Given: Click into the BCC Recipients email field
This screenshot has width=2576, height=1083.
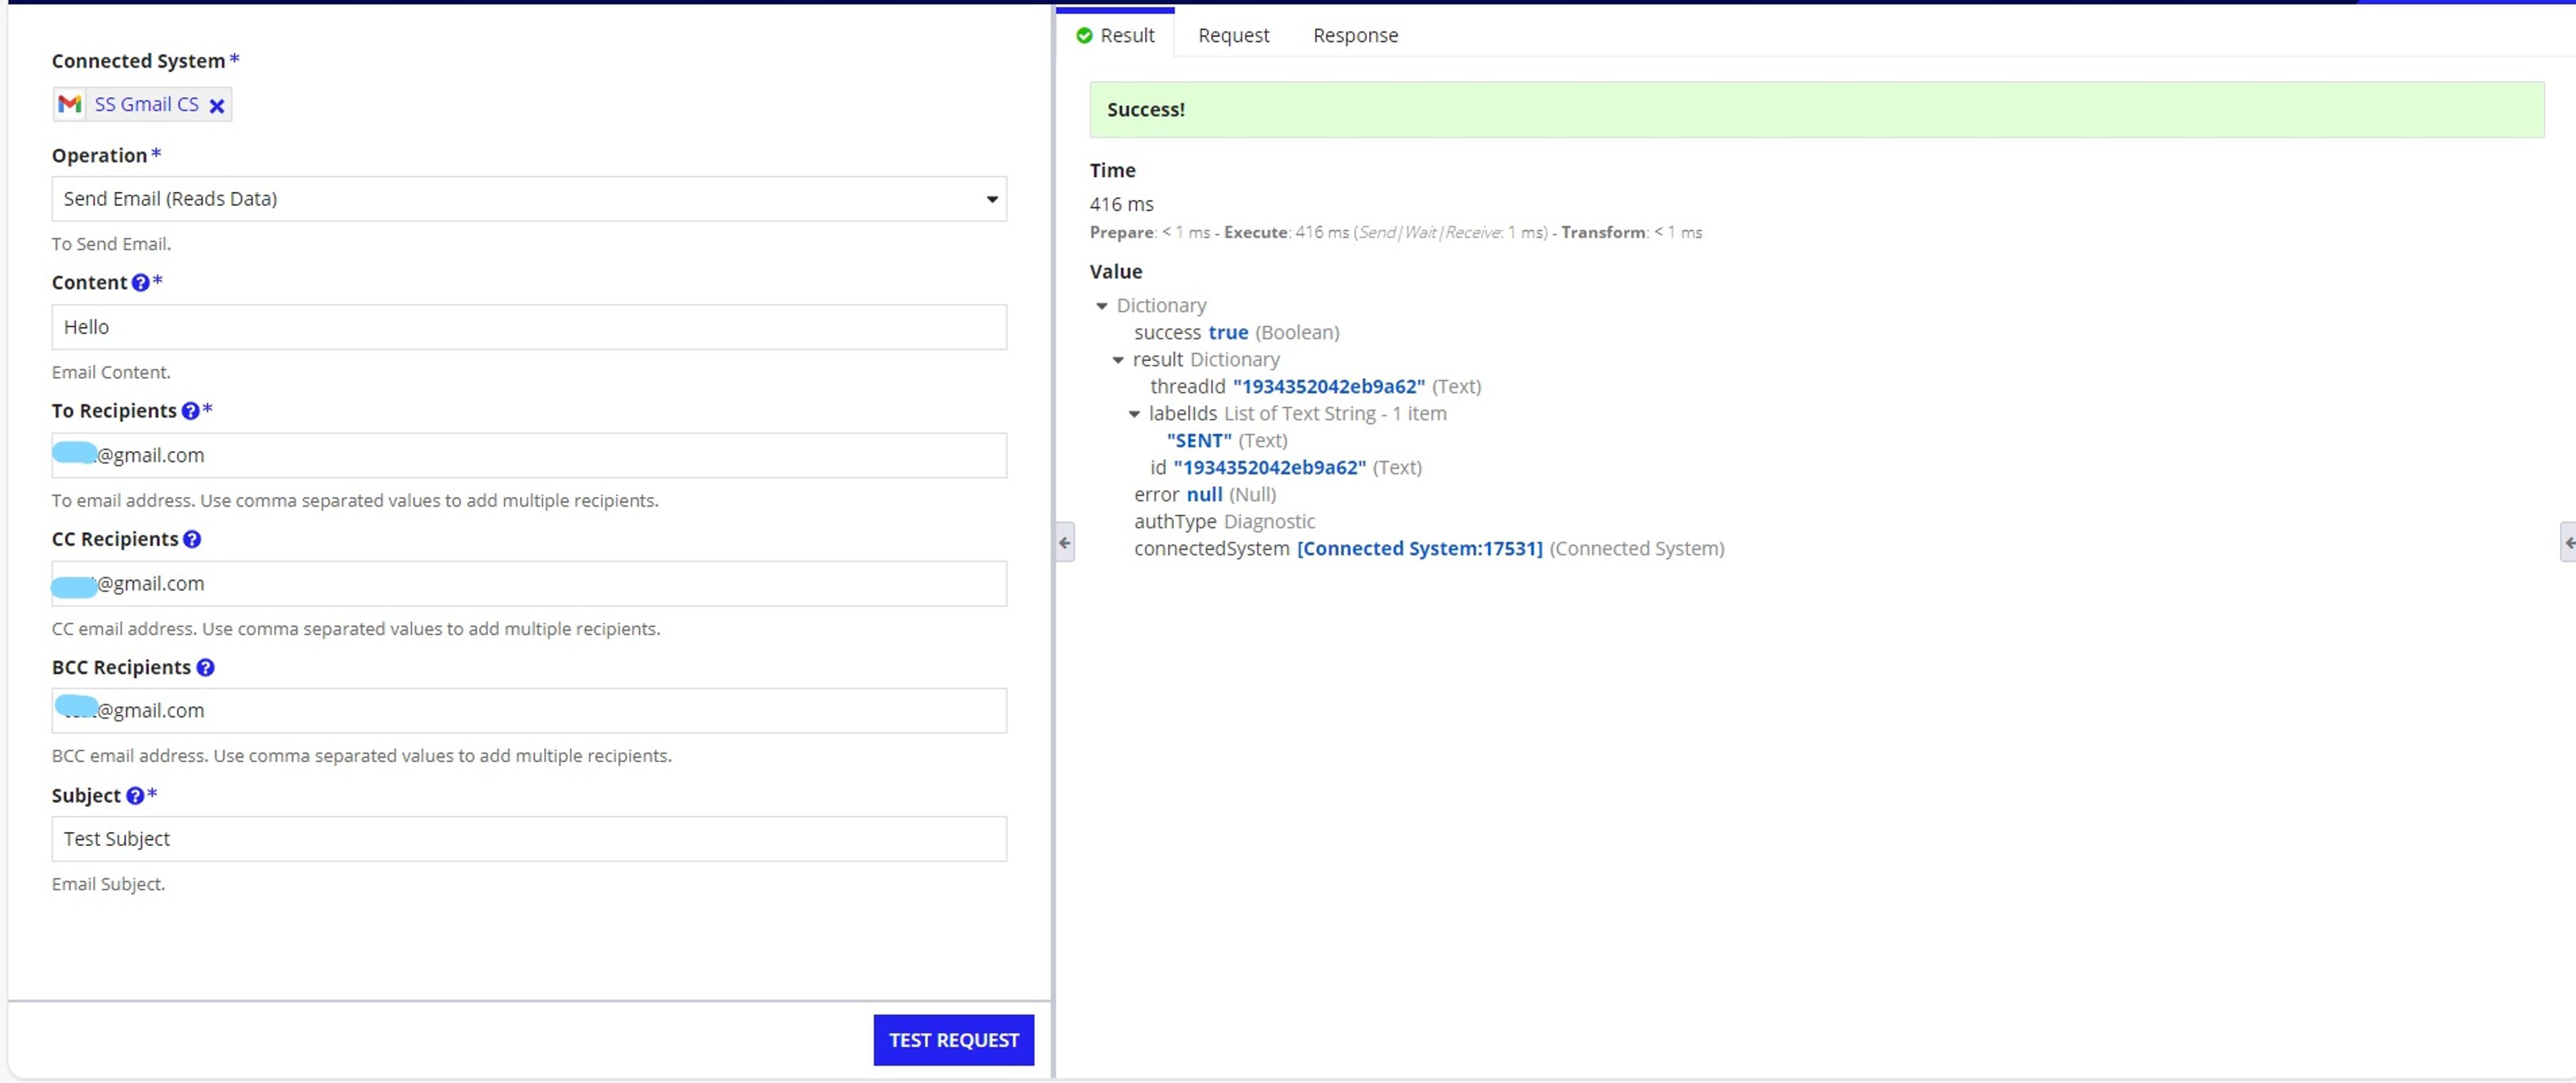Looking at the screenshot, I should [x=529, y=710].
